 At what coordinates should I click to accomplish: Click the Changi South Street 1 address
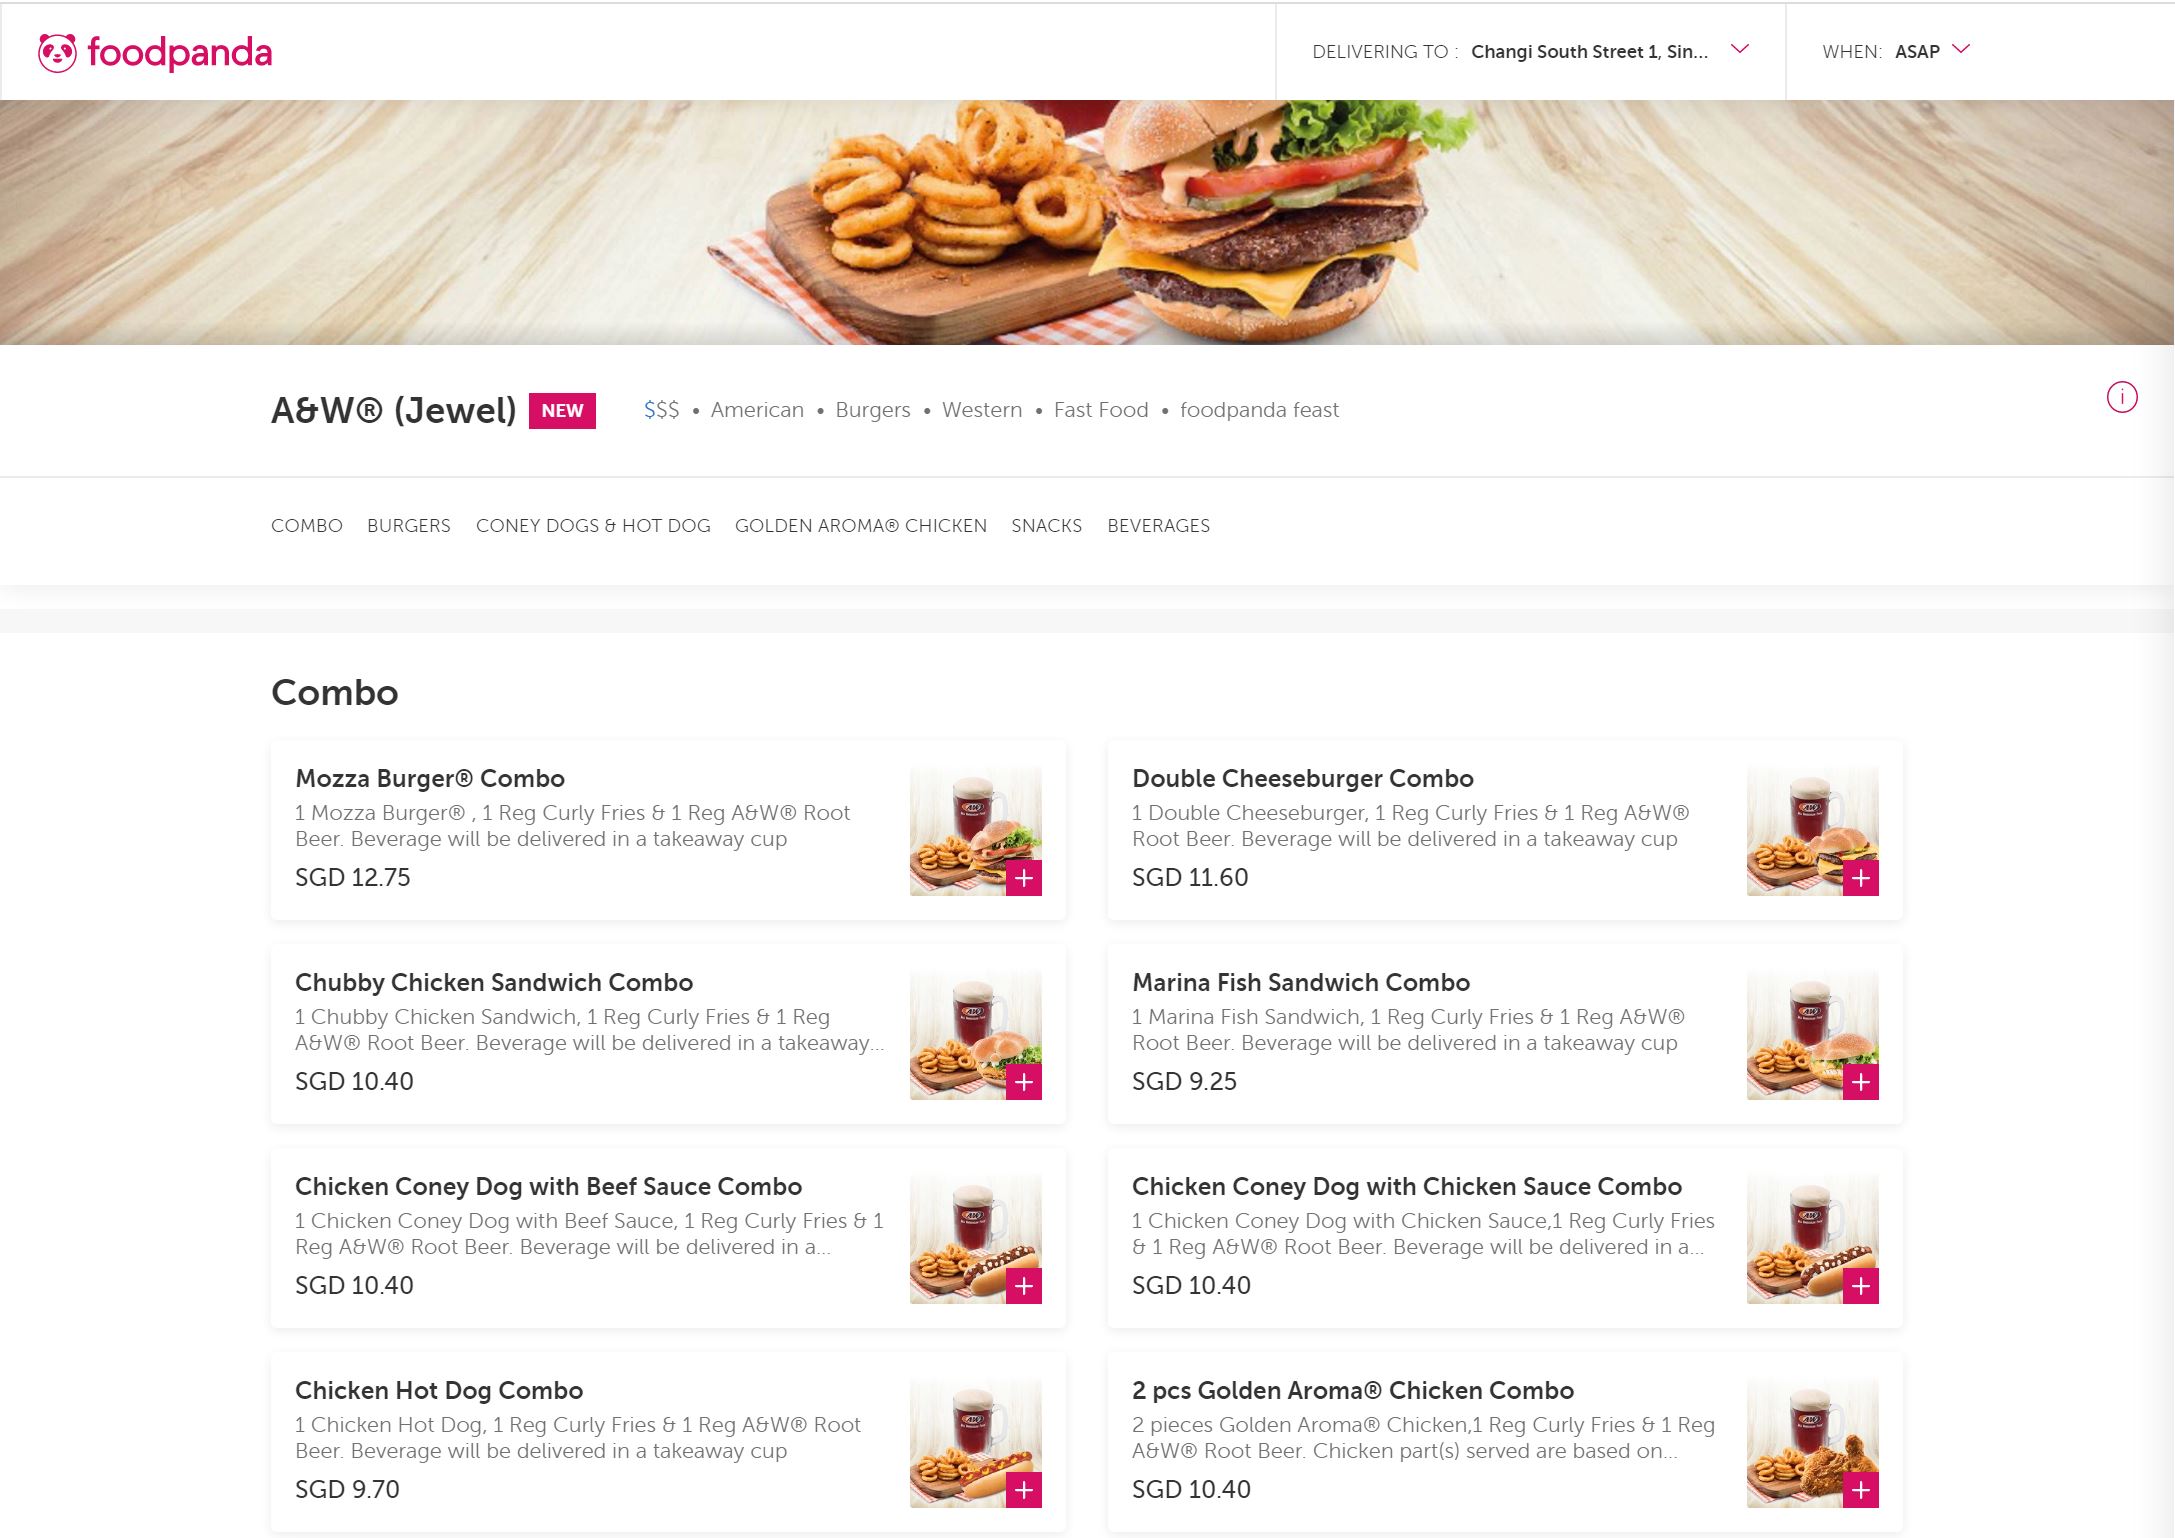pos(1589,52)
